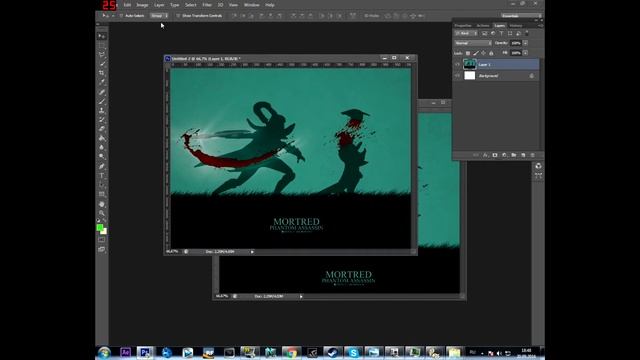This screenshot has width=640, height=360.
Task: Toggle Quick Mask mode icon
Action: click(x=102, y=240)
